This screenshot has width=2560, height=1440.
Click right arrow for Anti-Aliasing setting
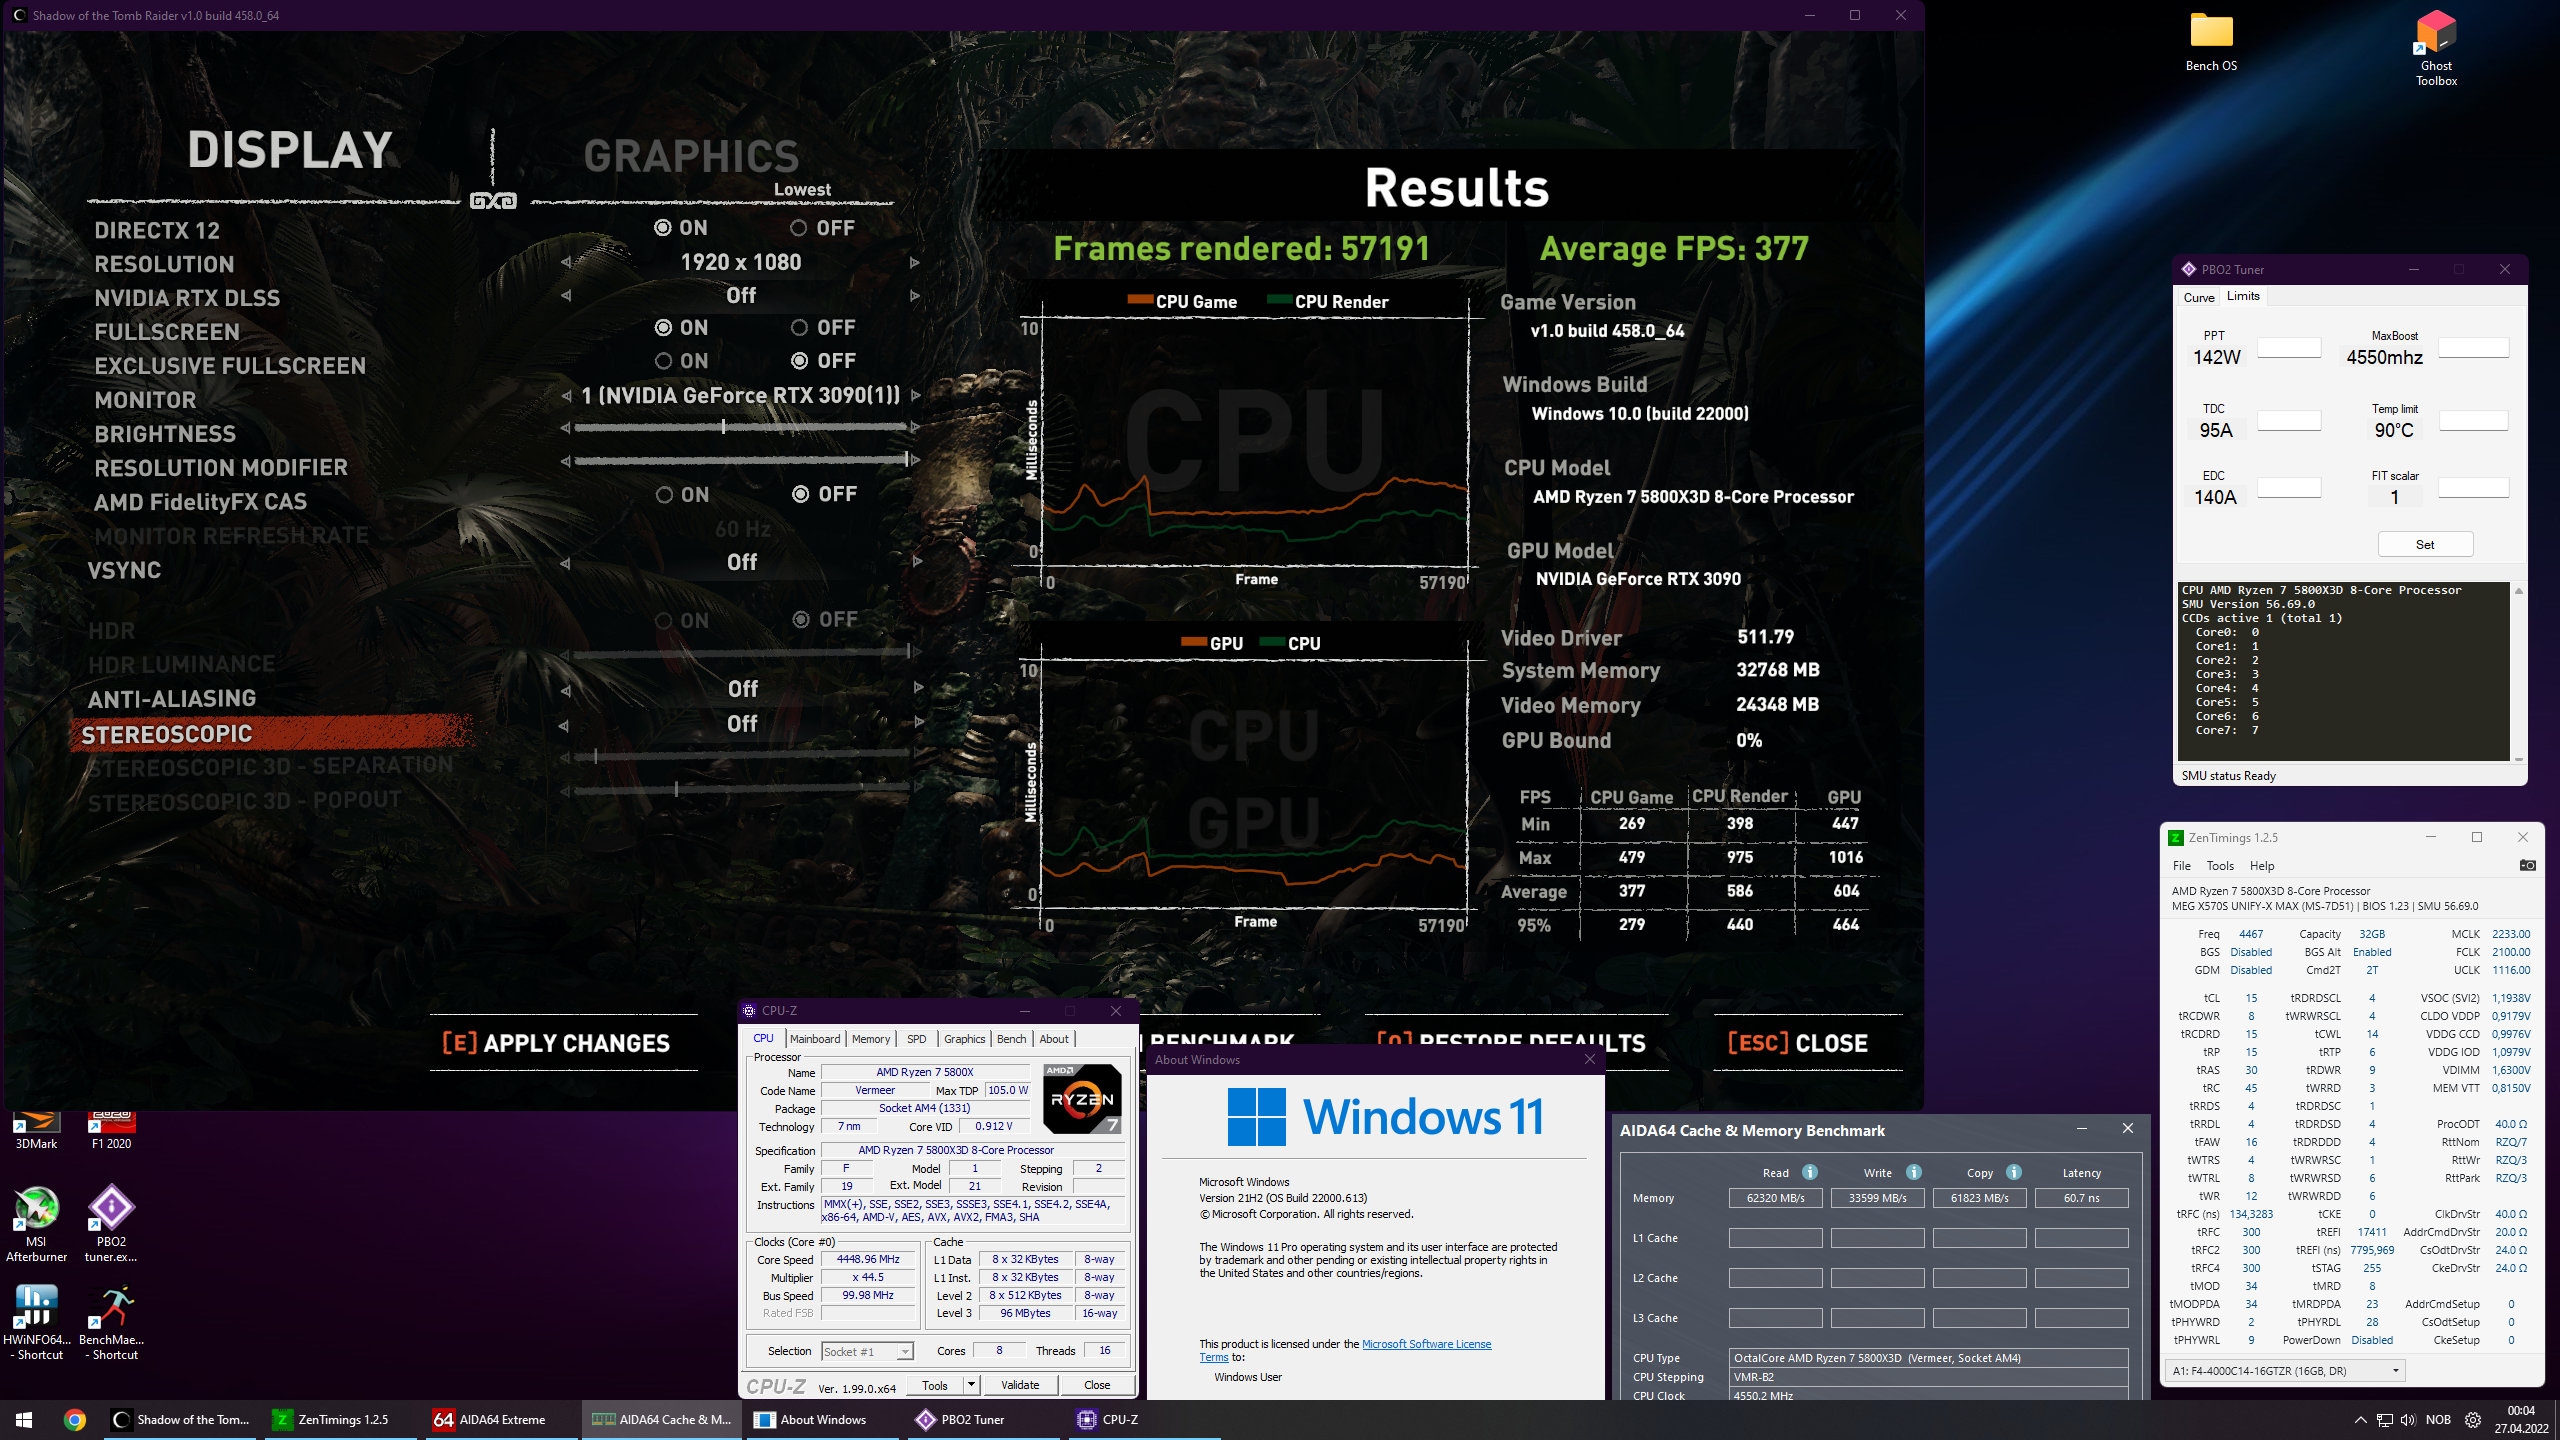click(918, 688)
